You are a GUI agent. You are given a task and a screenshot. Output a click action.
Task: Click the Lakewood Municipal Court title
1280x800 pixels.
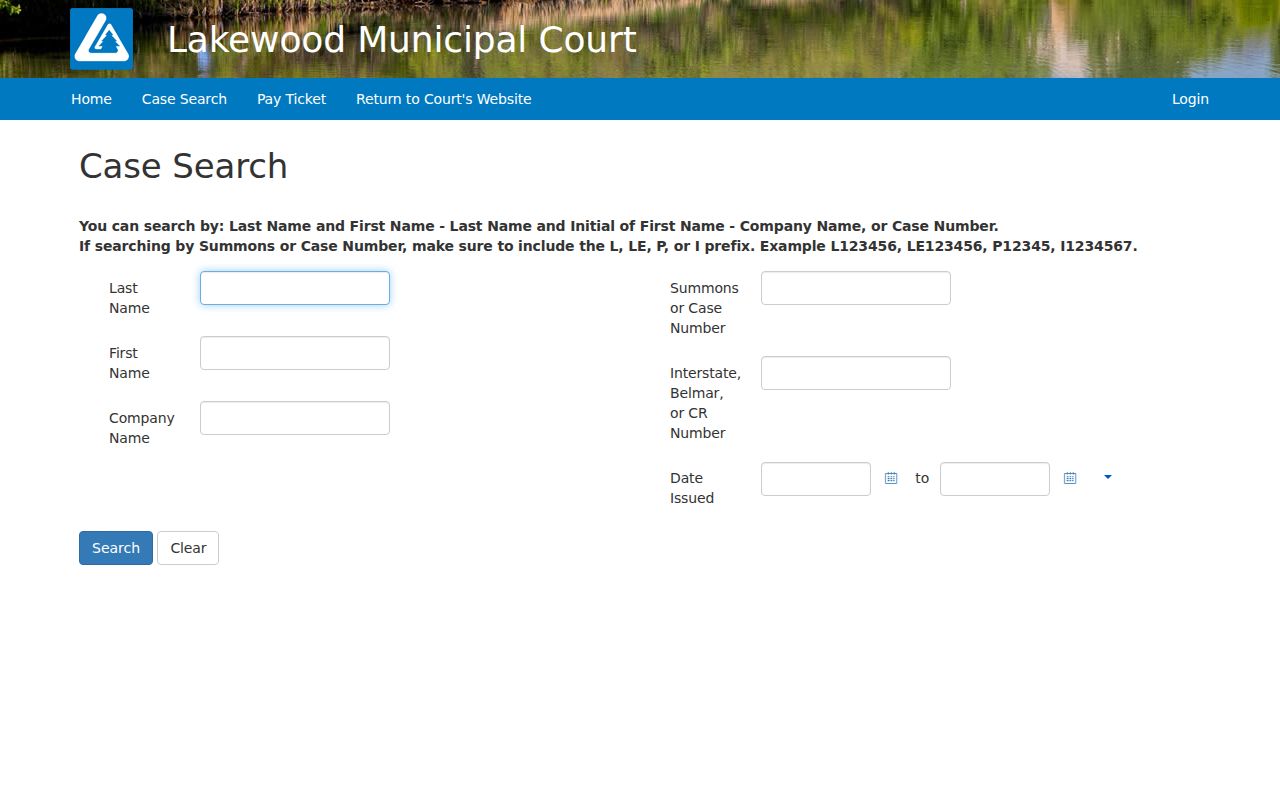pos(402,40)
